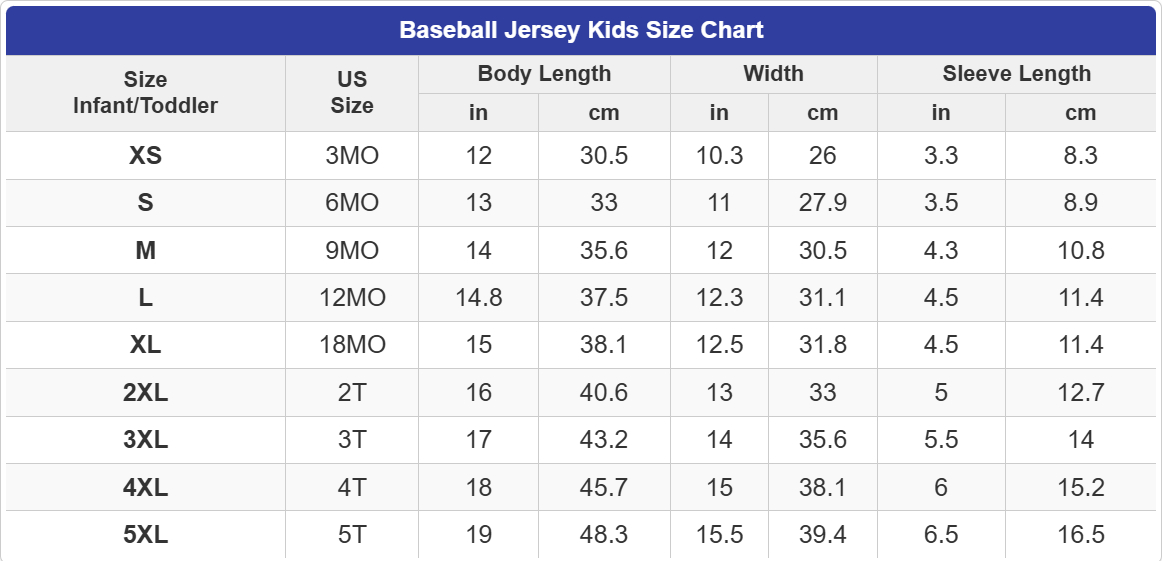Click the 12MO US size cell
Viewport: 1162px width, 561px height.
click(x=352, y=298)
